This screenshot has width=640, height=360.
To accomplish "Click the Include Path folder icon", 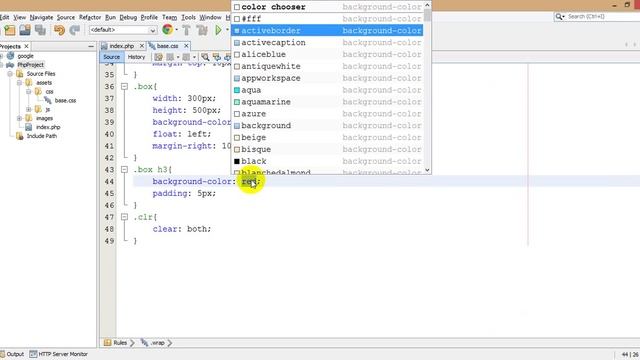I will point(20,136).
